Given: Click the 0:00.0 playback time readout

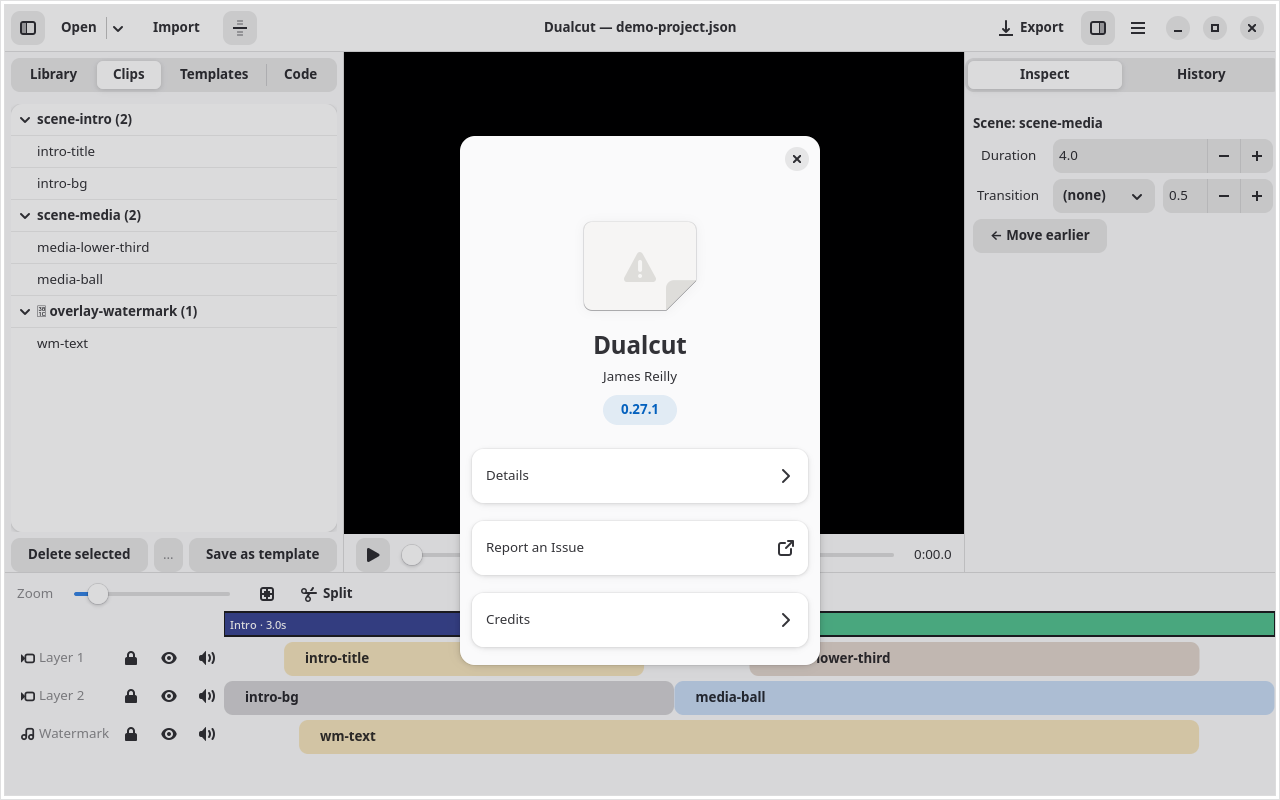Looking at the screenshot, I should tap(933, 555).
